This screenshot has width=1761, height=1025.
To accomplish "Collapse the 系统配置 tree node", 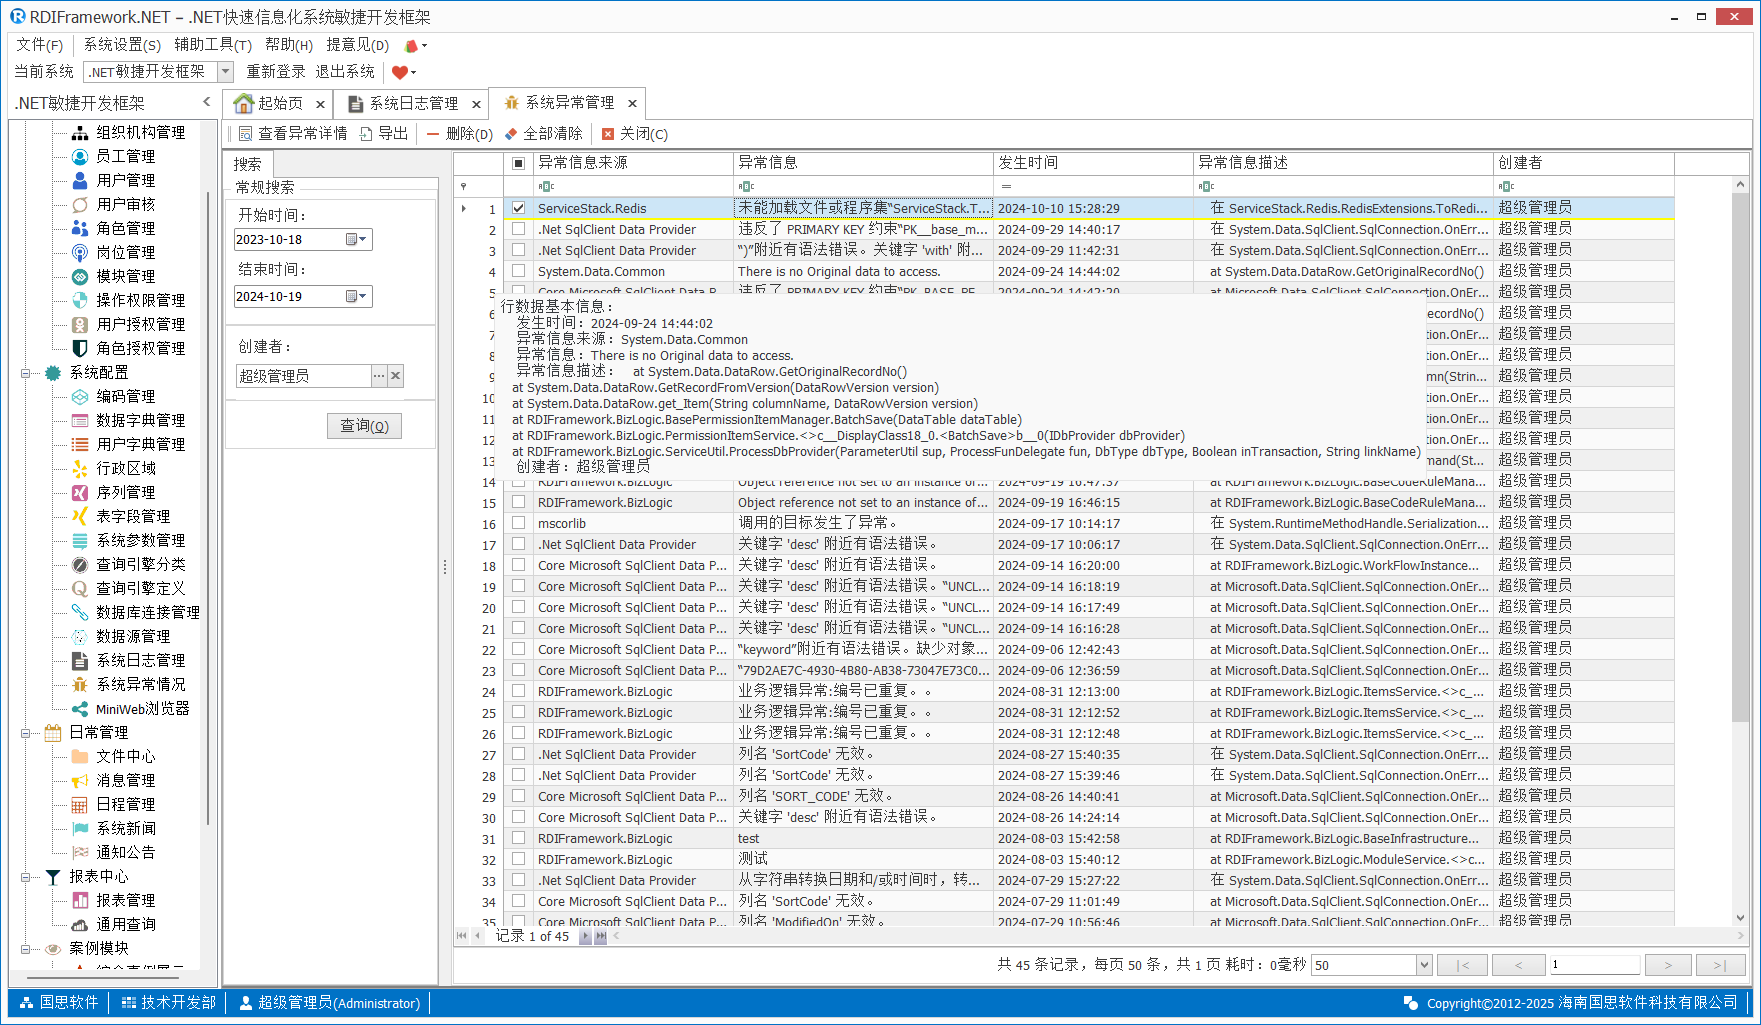I will pos(25,373).
